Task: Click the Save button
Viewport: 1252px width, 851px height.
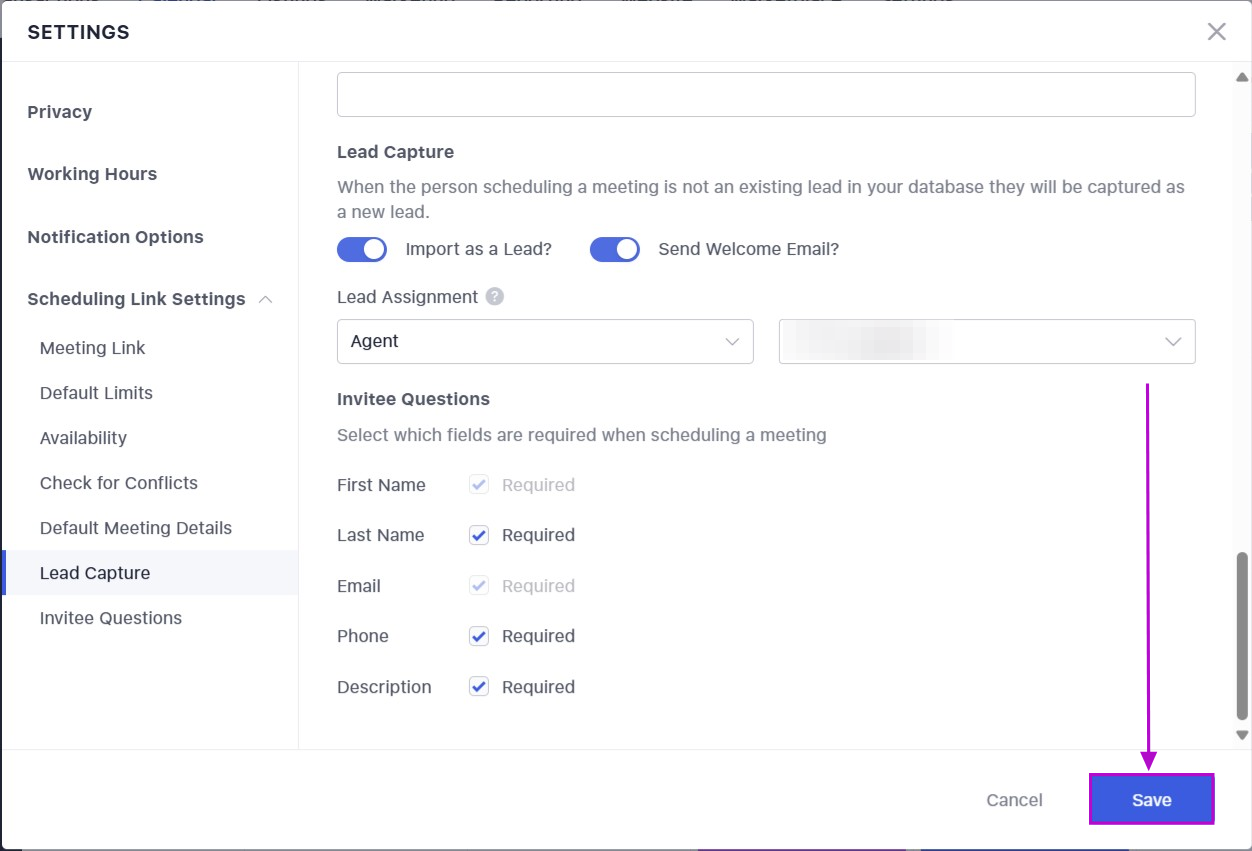Action: (x=1151, y=799)
